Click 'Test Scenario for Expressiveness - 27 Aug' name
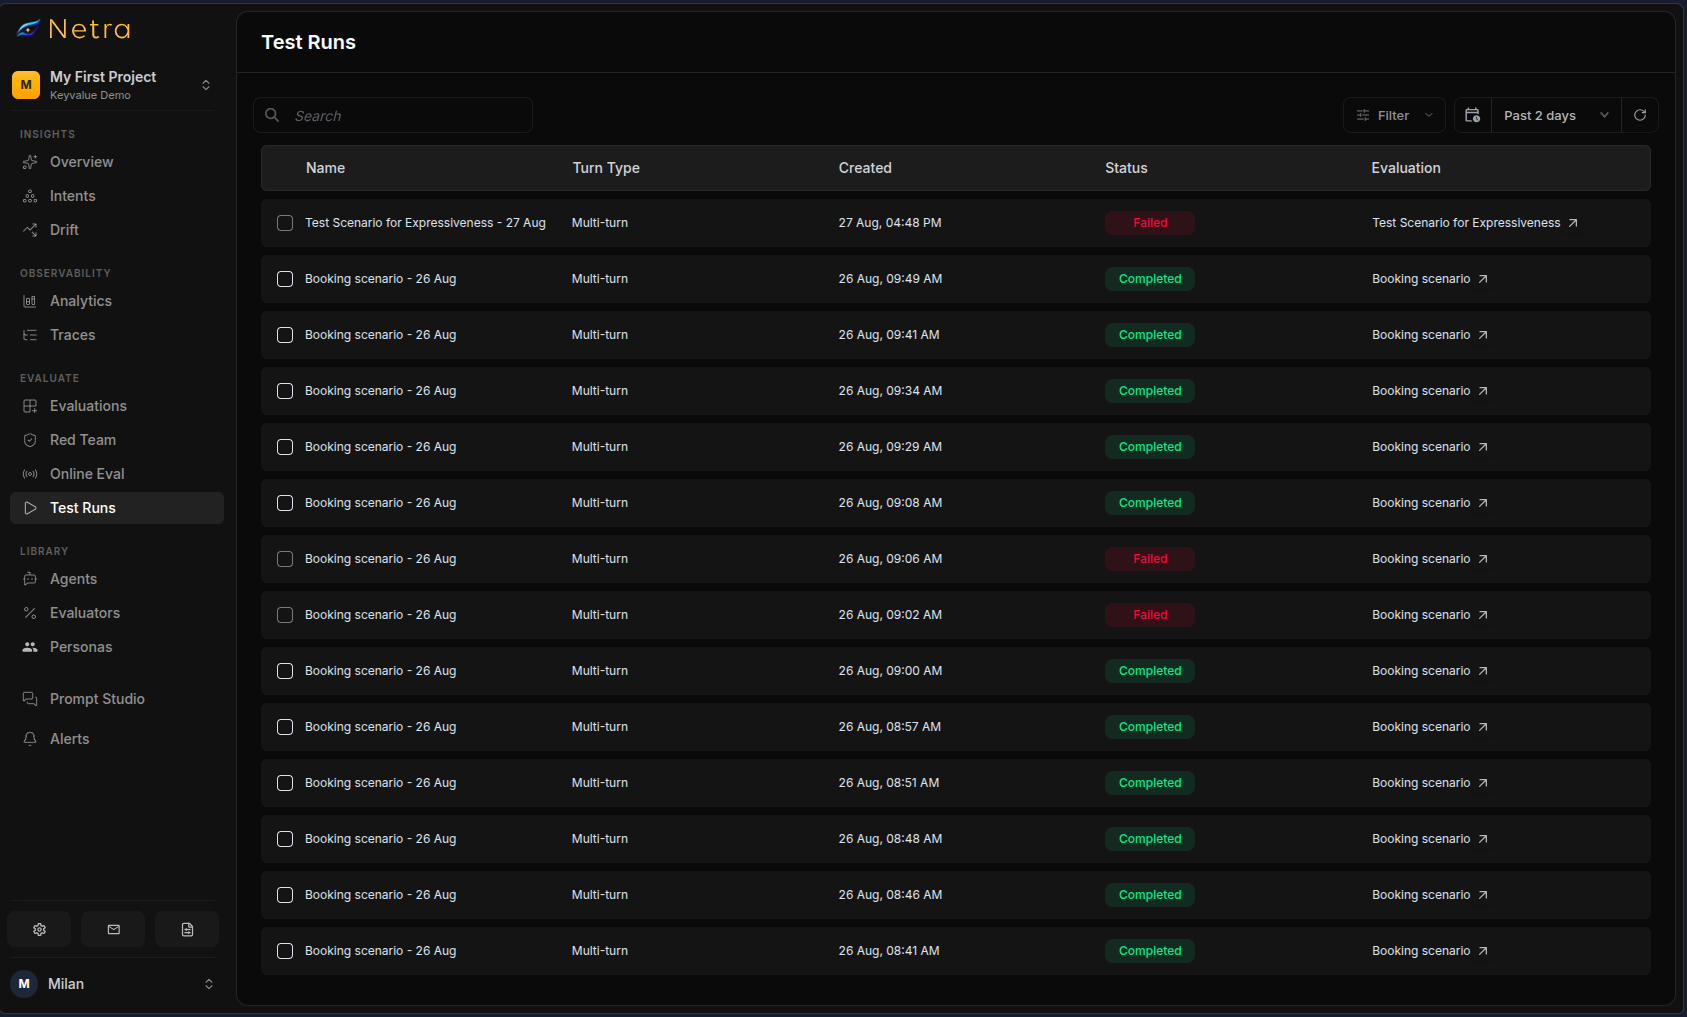Viewport: 1687px width, 1017px height. (425, 223)
